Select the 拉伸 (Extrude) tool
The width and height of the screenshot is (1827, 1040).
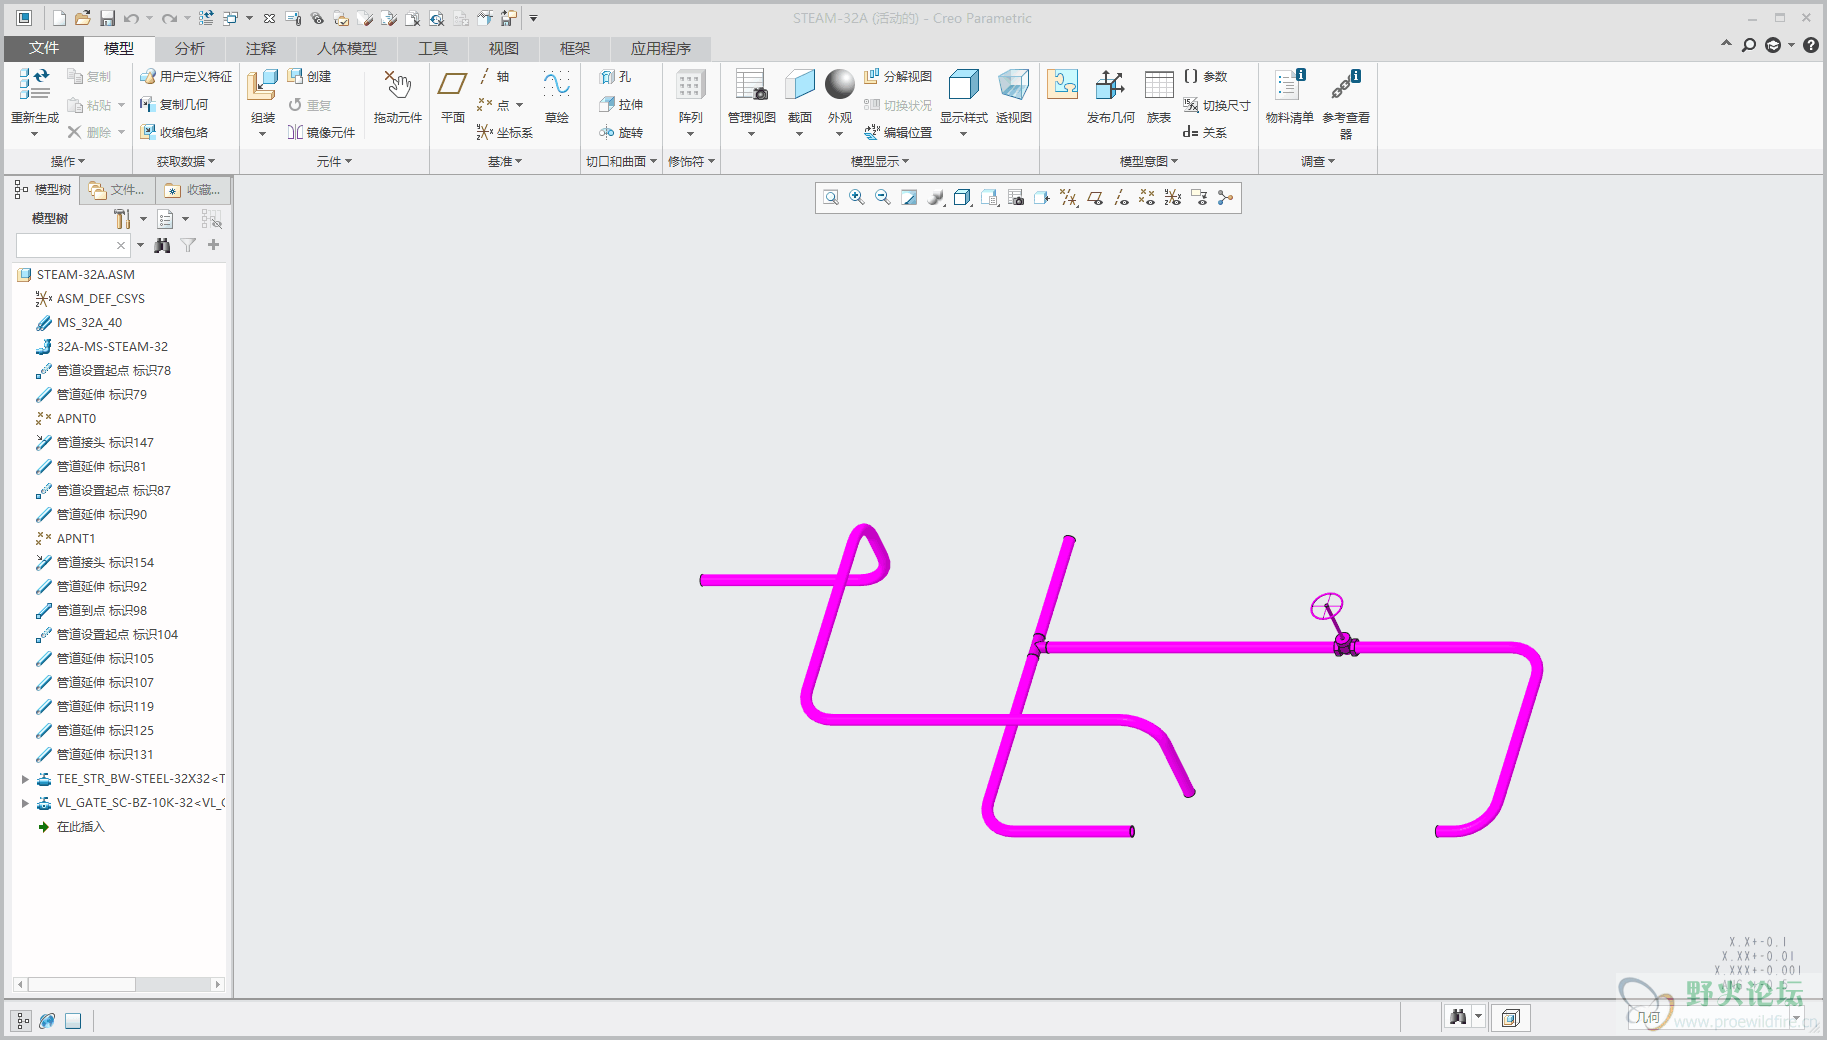tap(621, 104)
